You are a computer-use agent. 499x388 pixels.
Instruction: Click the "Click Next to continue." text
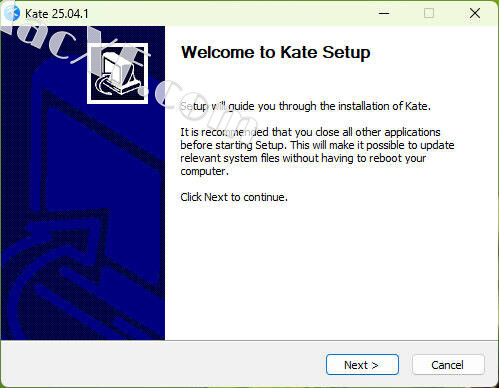[234, 197]
